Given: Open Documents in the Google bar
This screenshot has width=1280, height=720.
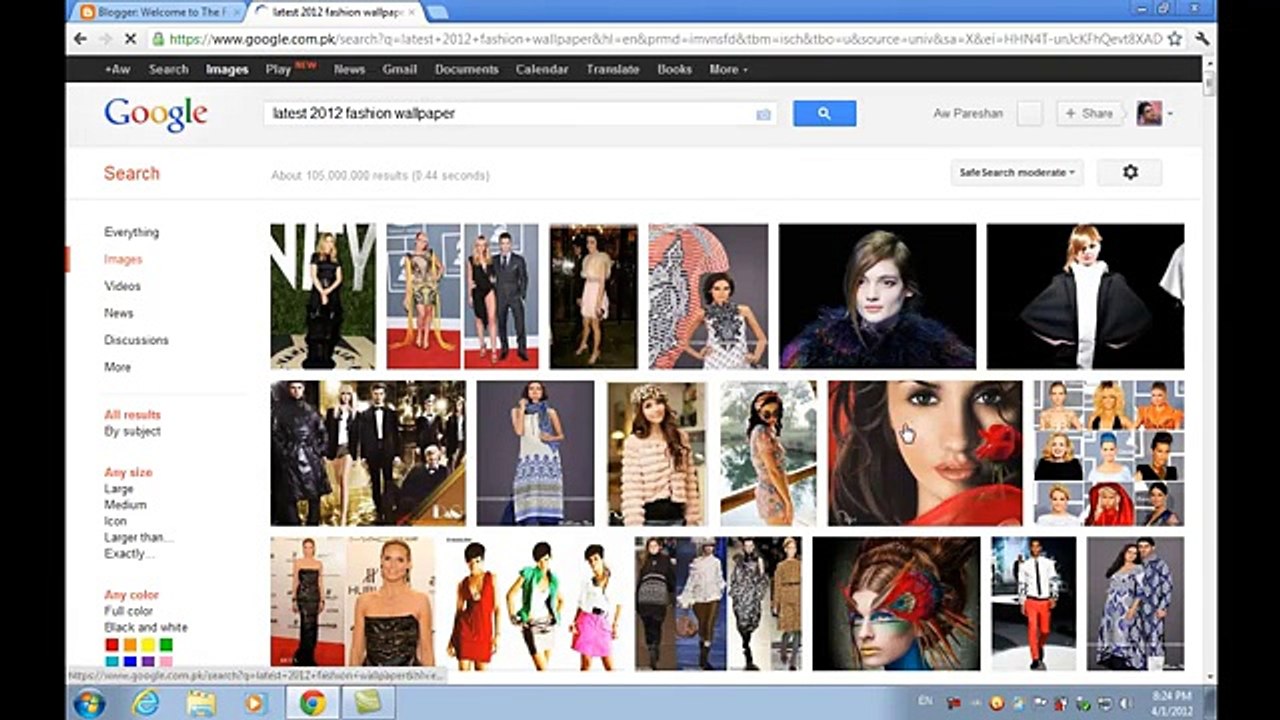Looking at the screenshot, I should 466,69.
